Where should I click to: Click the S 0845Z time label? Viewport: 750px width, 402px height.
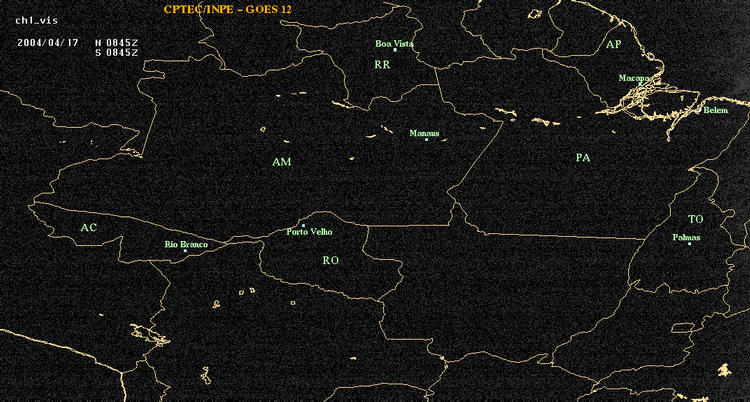point(117,53)
